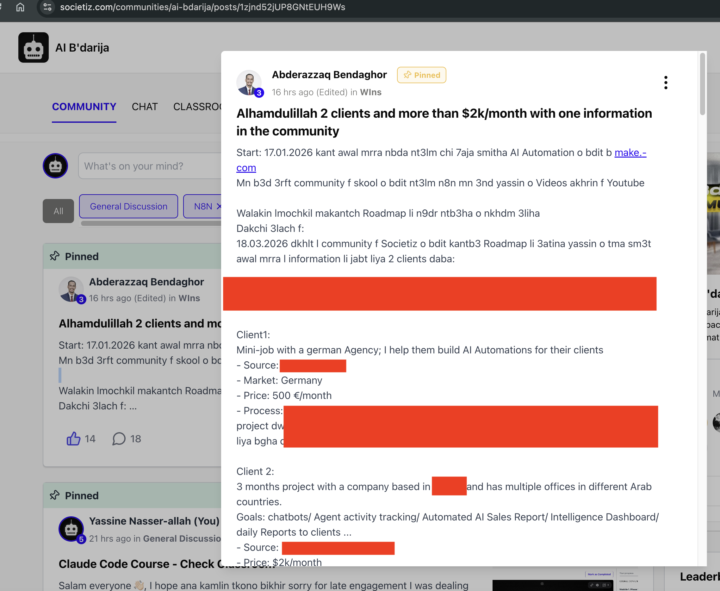
Task: Click the category filter horizontal scrollbar
Action: (151, 224)
